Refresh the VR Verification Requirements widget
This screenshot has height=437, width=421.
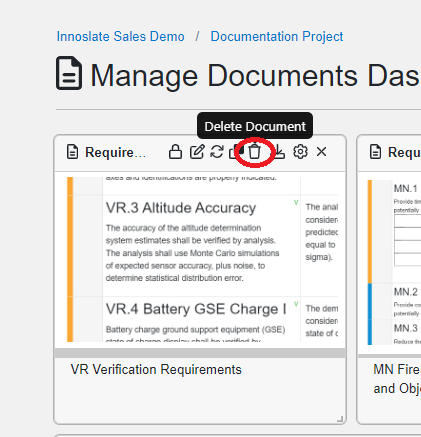click(x=217, y=152)
